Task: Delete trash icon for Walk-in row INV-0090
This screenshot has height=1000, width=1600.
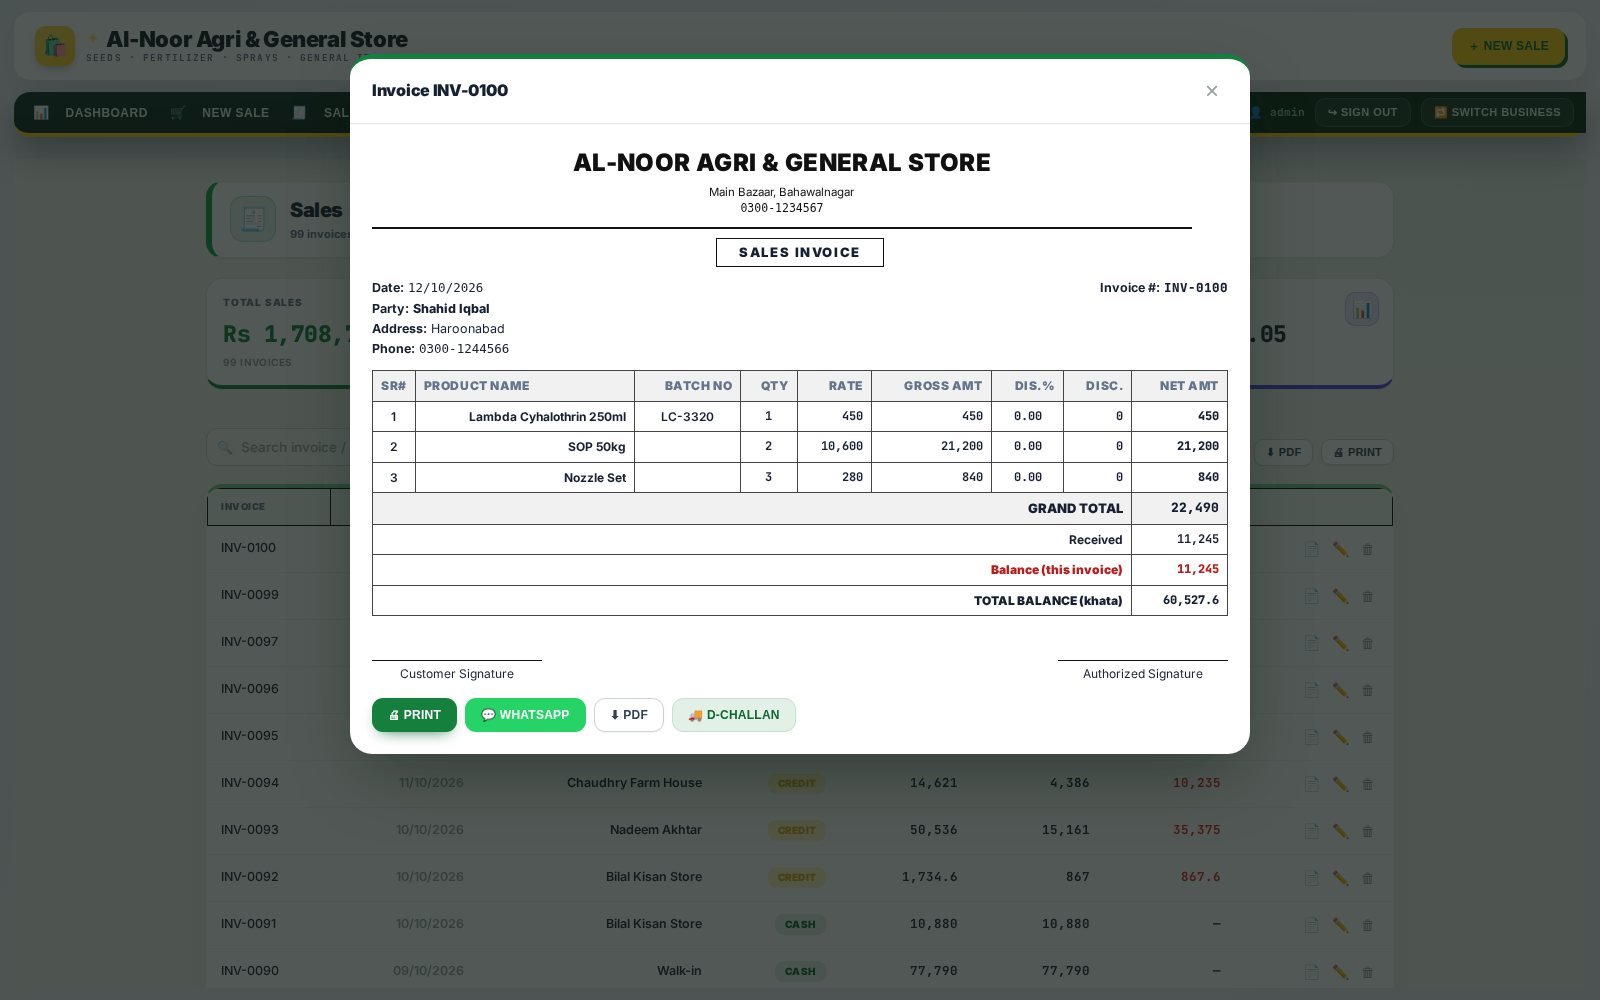Action: point(1367,972)
